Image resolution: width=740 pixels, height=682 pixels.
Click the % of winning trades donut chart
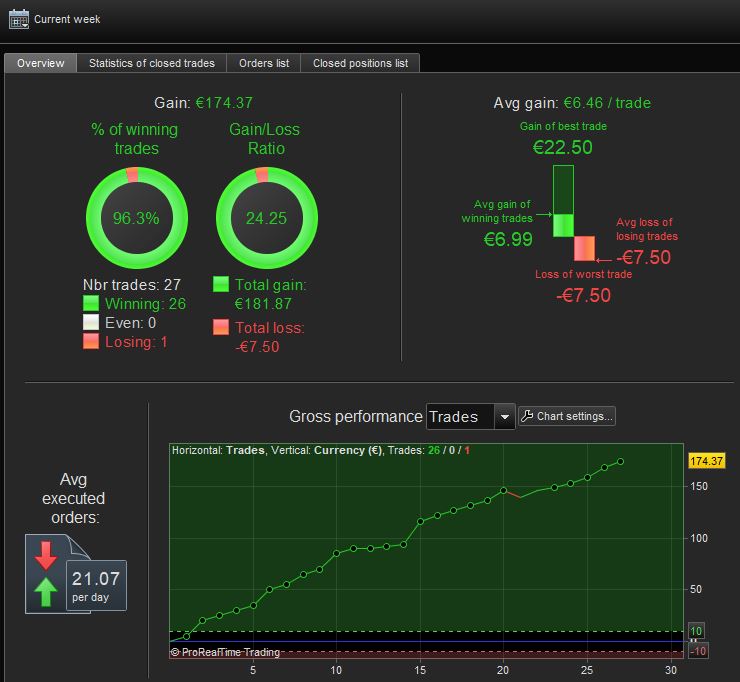[x=137, y=218]
